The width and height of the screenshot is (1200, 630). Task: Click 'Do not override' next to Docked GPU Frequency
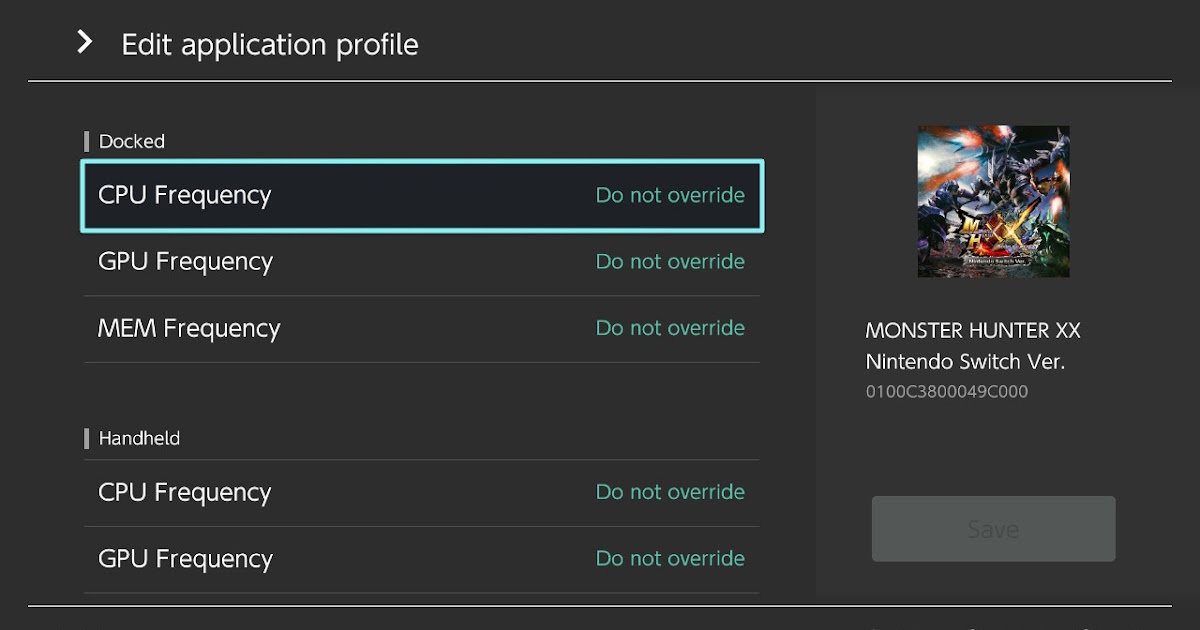point(670,261)
